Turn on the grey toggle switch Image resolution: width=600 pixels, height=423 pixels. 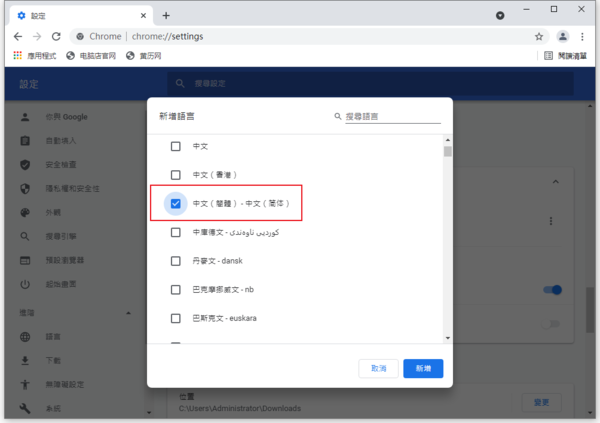coord(551,324)
